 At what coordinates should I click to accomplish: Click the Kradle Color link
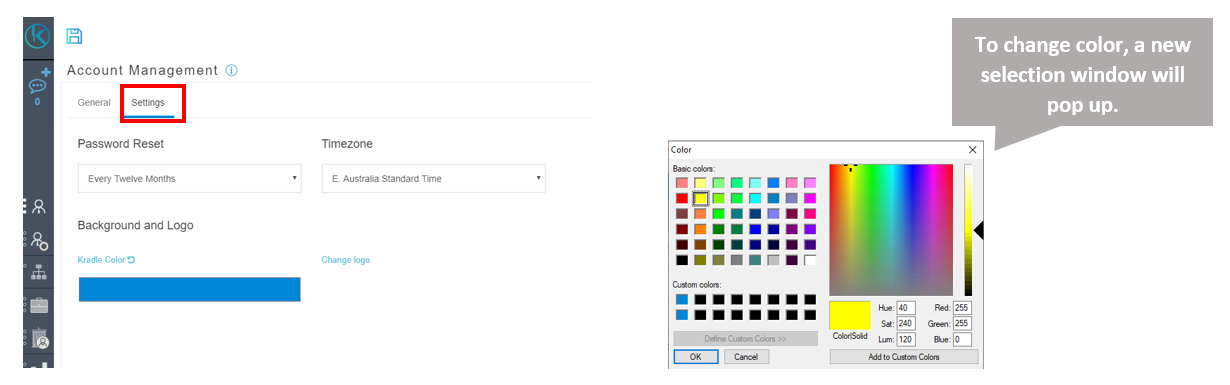(101, 260)
